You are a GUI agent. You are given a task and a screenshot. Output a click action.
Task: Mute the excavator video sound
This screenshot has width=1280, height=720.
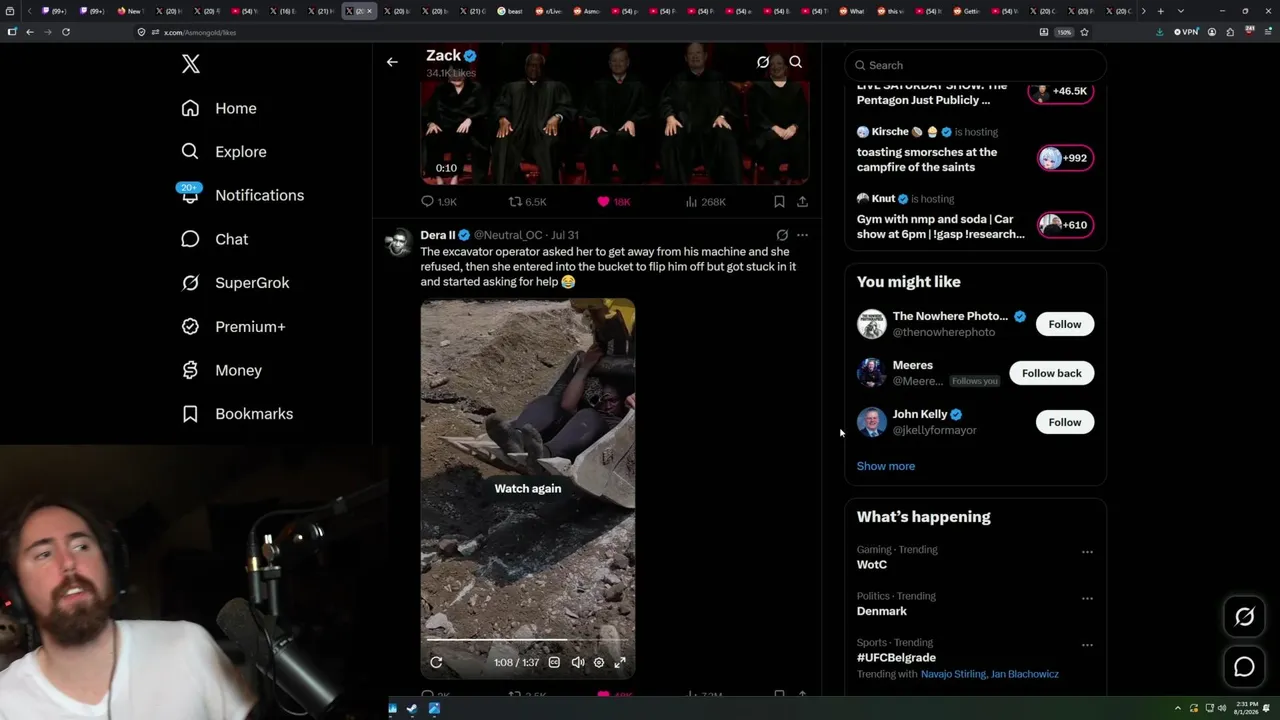point(577,662)
